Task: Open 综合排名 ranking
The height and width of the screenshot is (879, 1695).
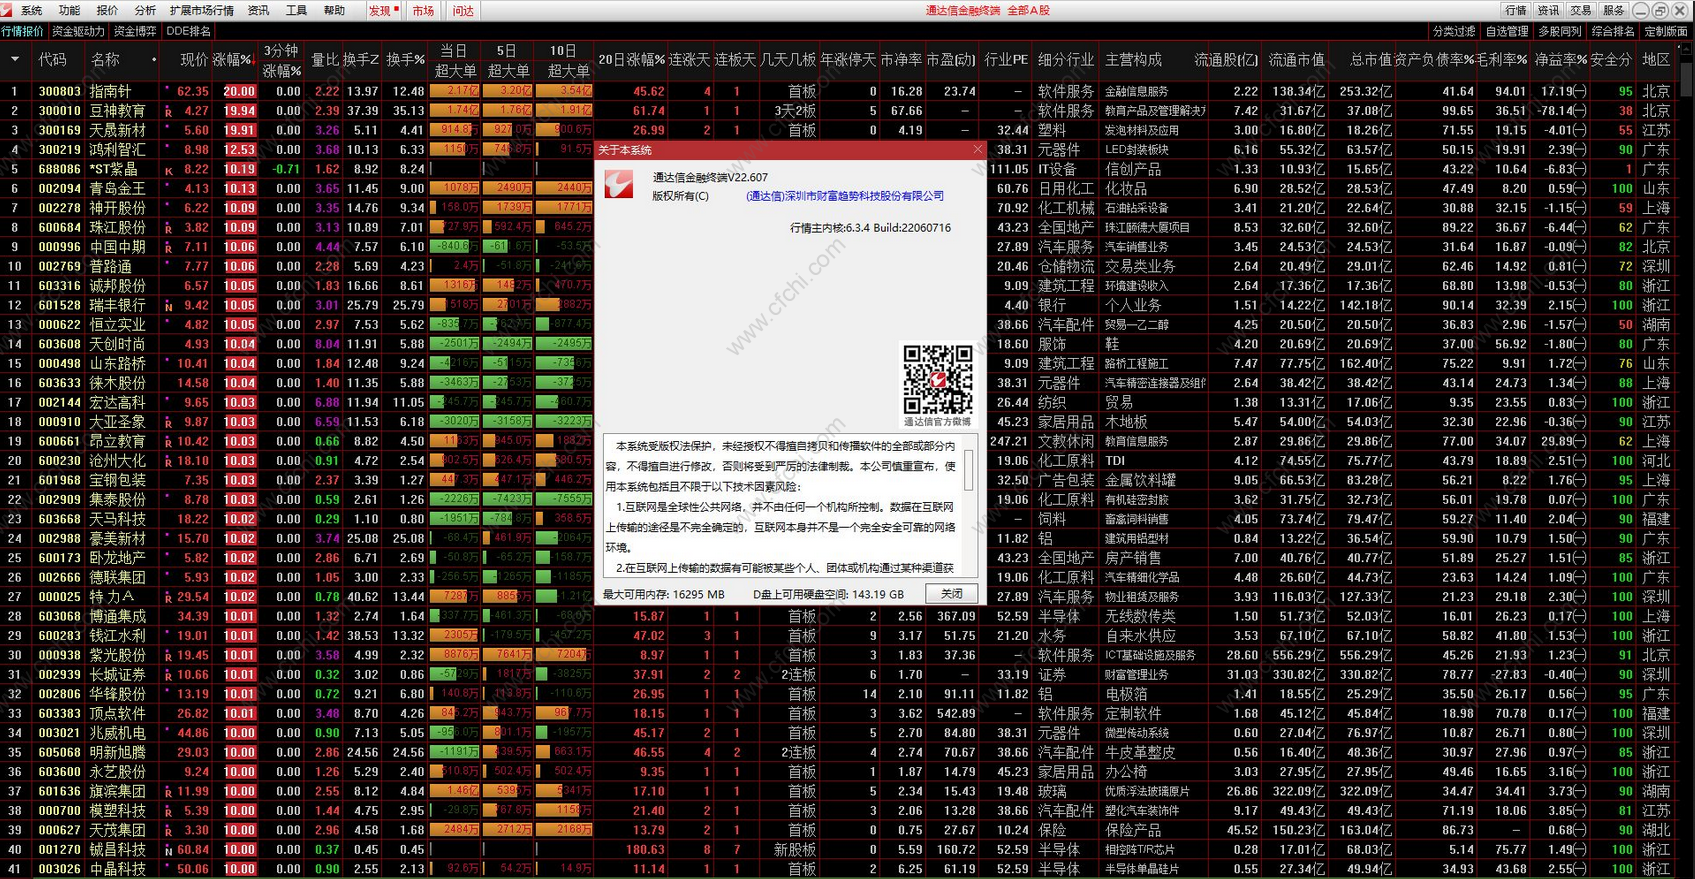Action: click(x=1612, y=31)
